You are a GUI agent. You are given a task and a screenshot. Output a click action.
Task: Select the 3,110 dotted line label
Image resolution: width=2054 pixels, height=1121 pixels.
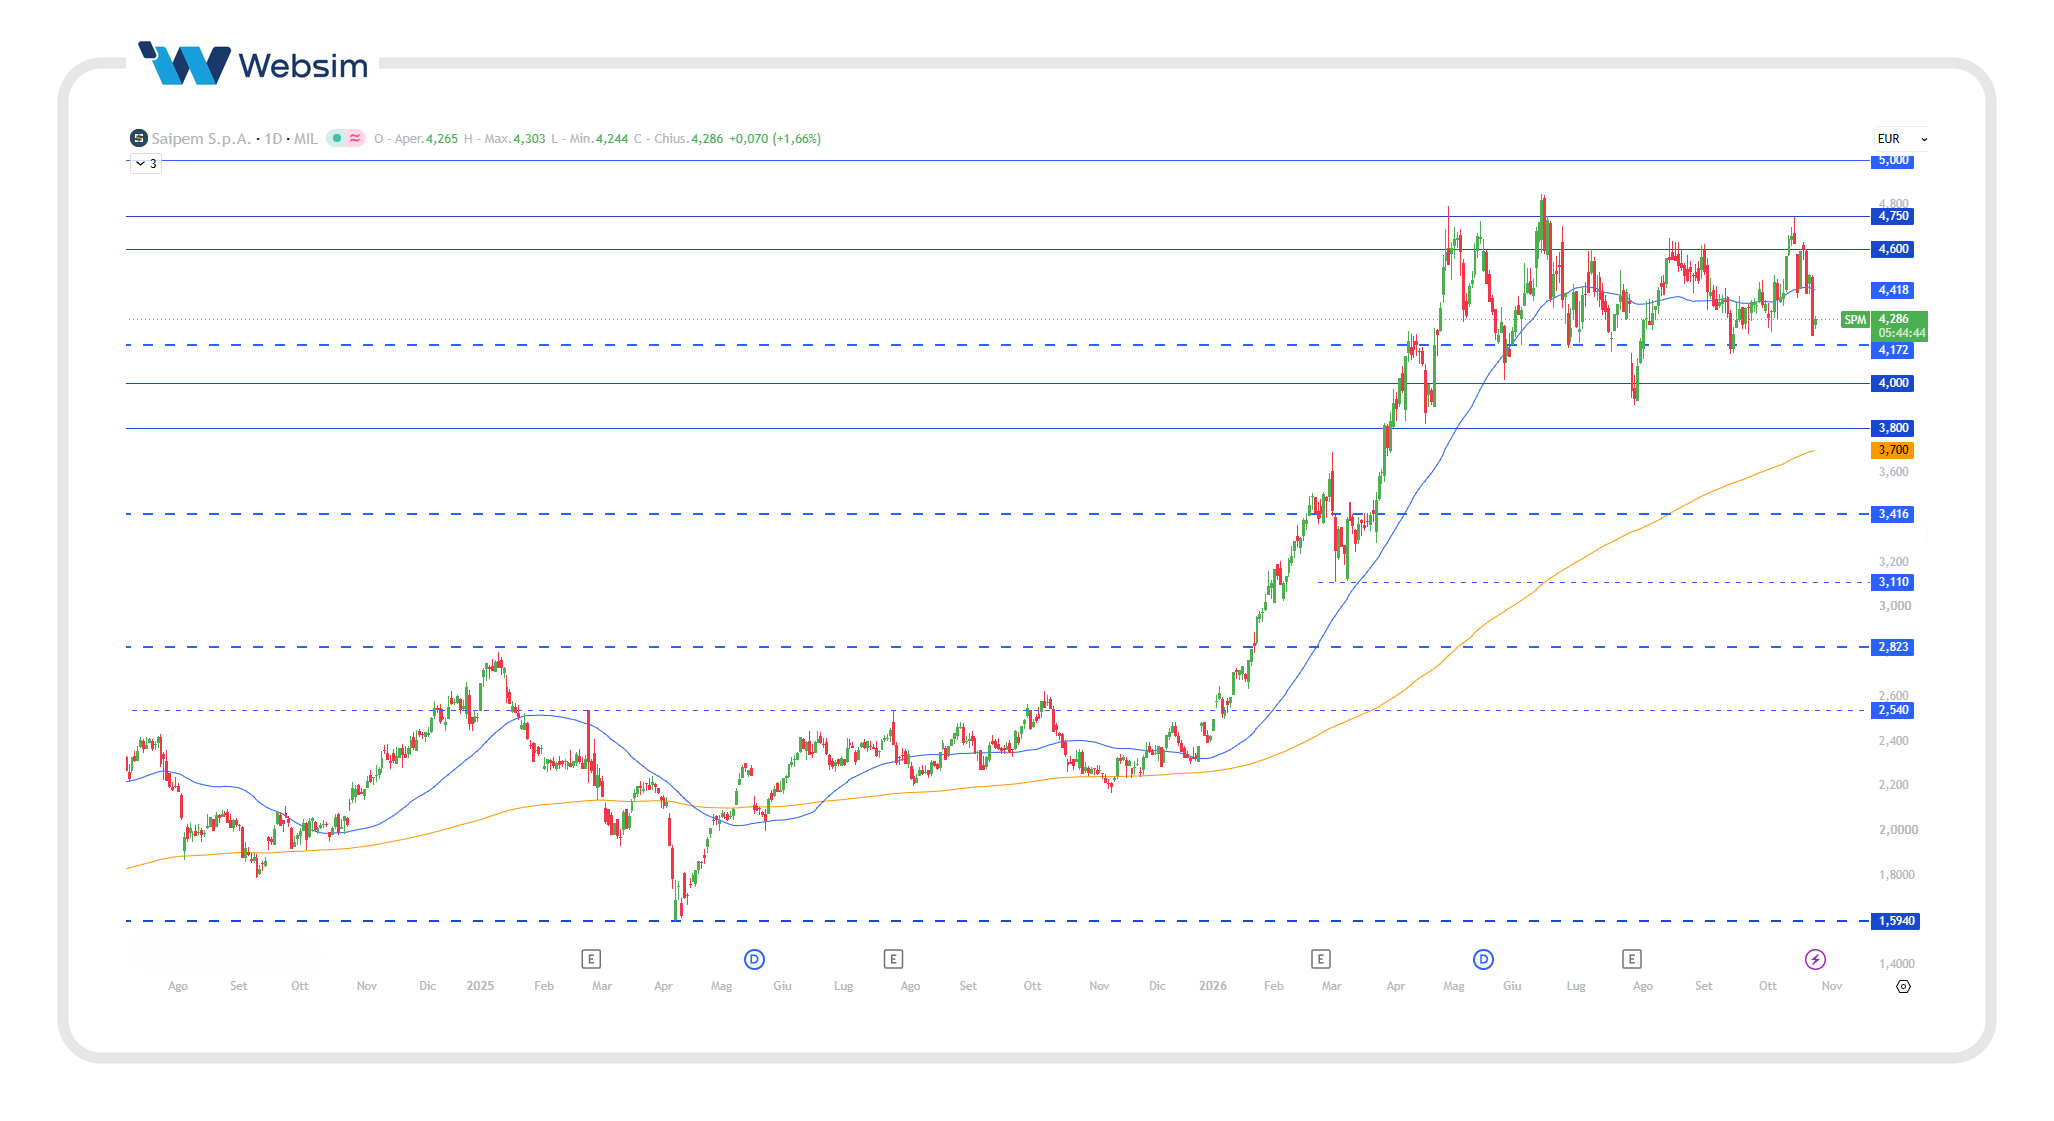click(x=1892, y=582)
